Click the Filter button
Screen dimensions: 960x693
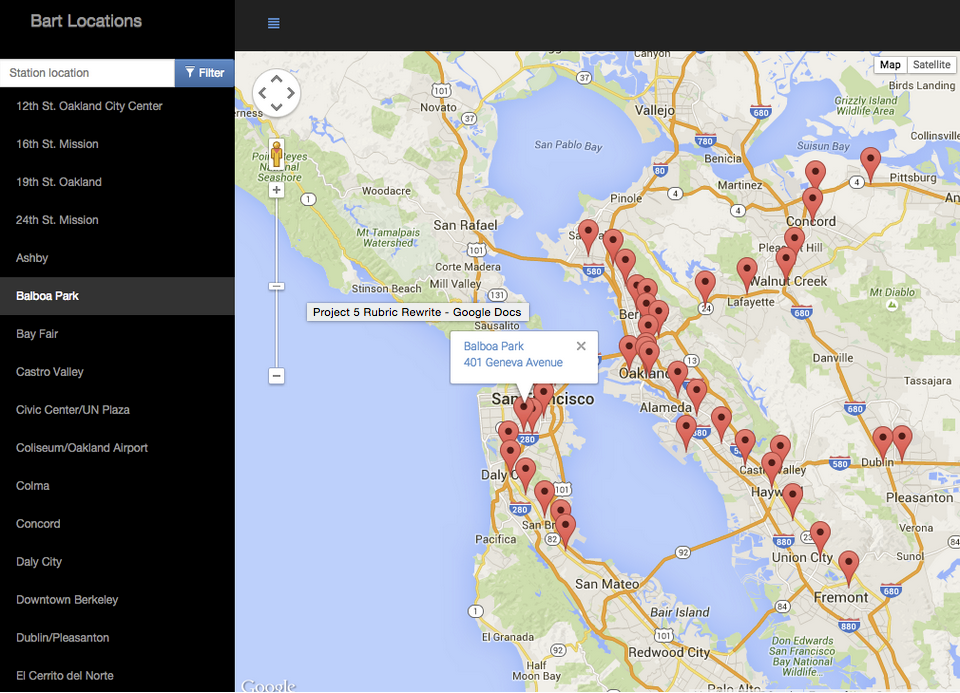coord(204,73)
